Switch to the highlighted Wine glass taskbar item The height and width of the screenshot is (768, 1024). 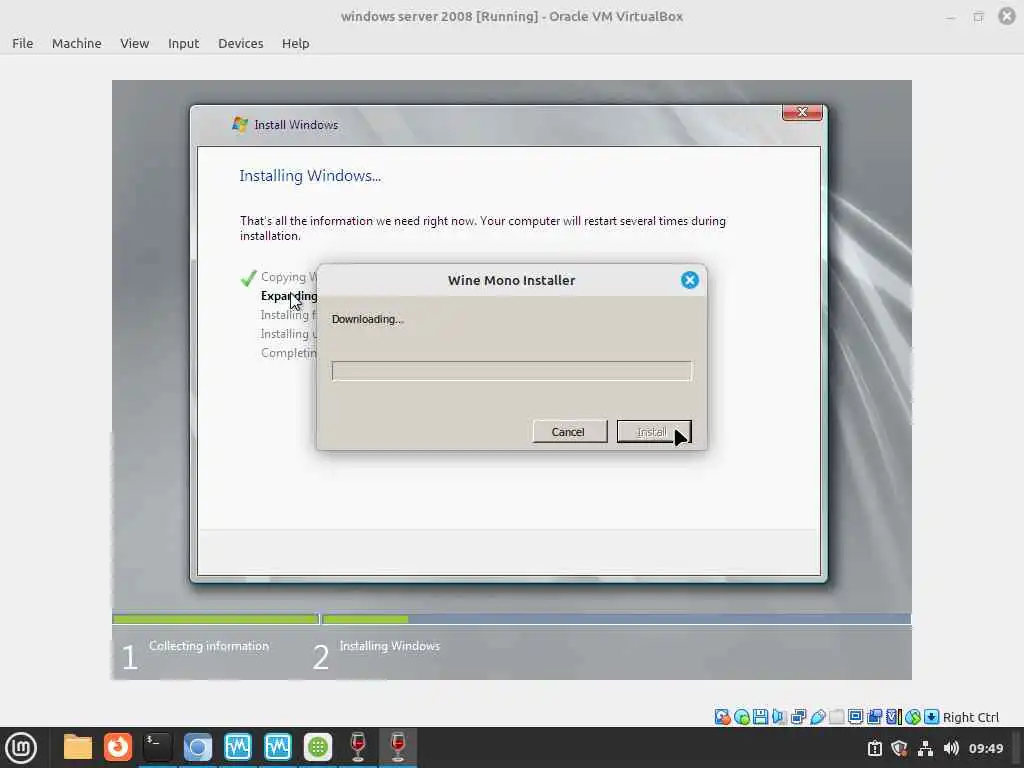(x=398, y=747)
